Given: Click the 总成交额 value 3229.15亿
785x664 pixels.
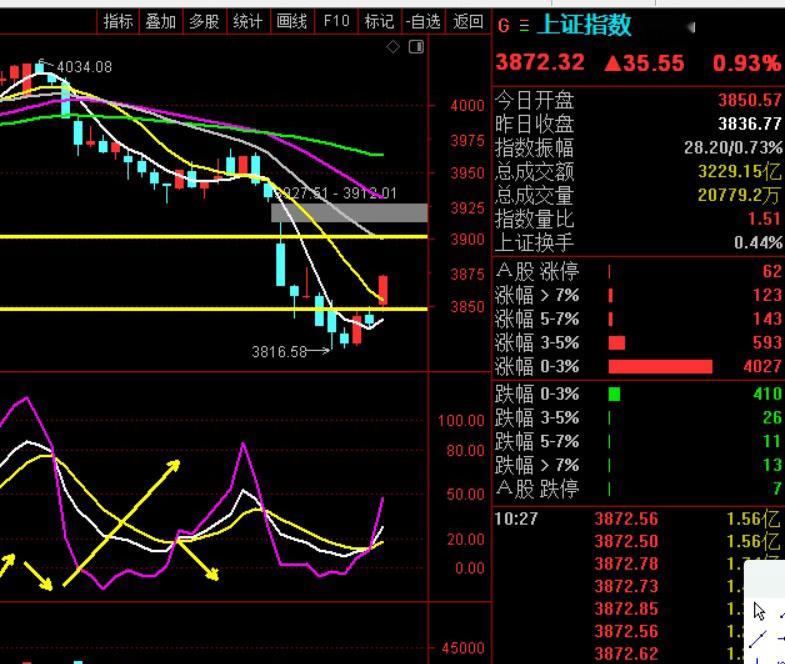Looking at the screenshot, I should [x=739, y=172].
